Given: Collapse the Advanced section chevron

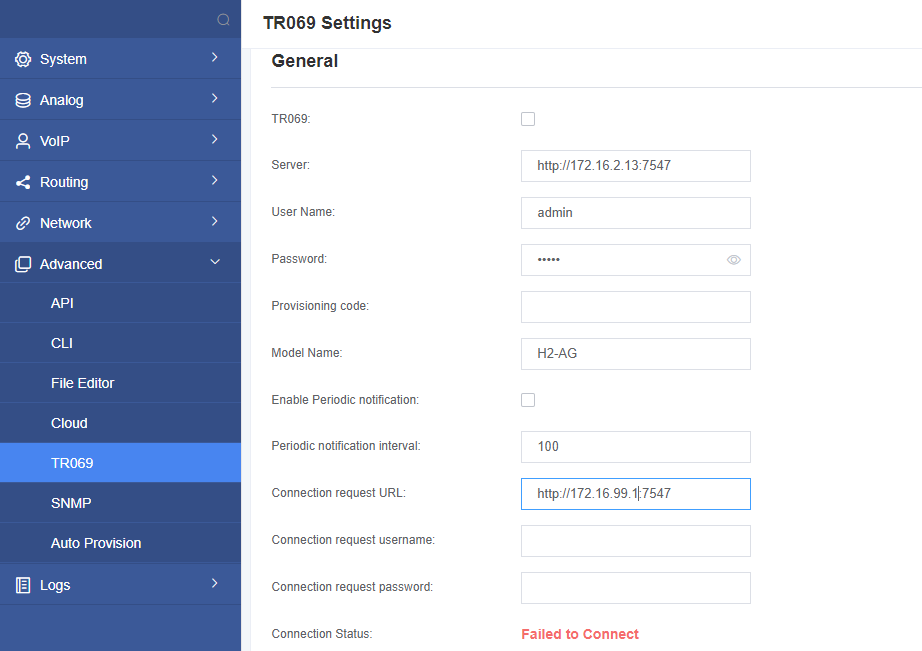Looking at the screenshot, I should coord(215,262).
